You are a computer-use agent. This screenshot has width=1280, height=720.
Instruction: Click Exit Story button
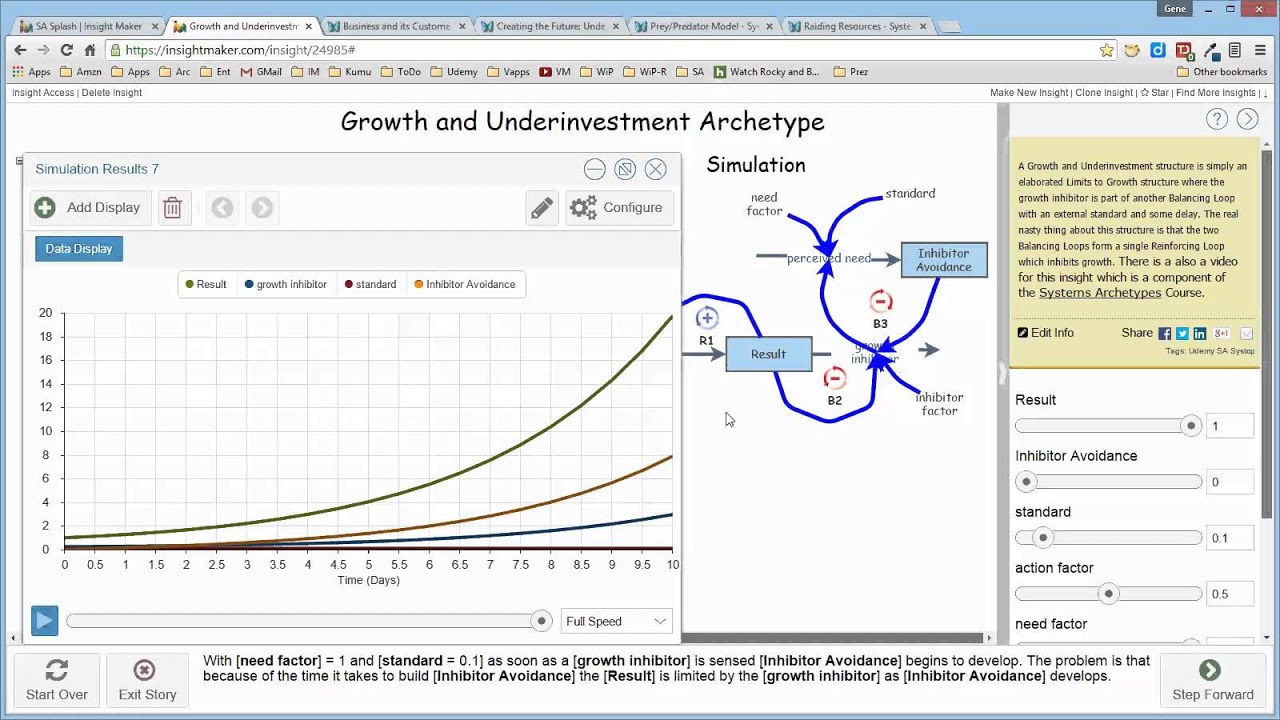tap(147, 680)
